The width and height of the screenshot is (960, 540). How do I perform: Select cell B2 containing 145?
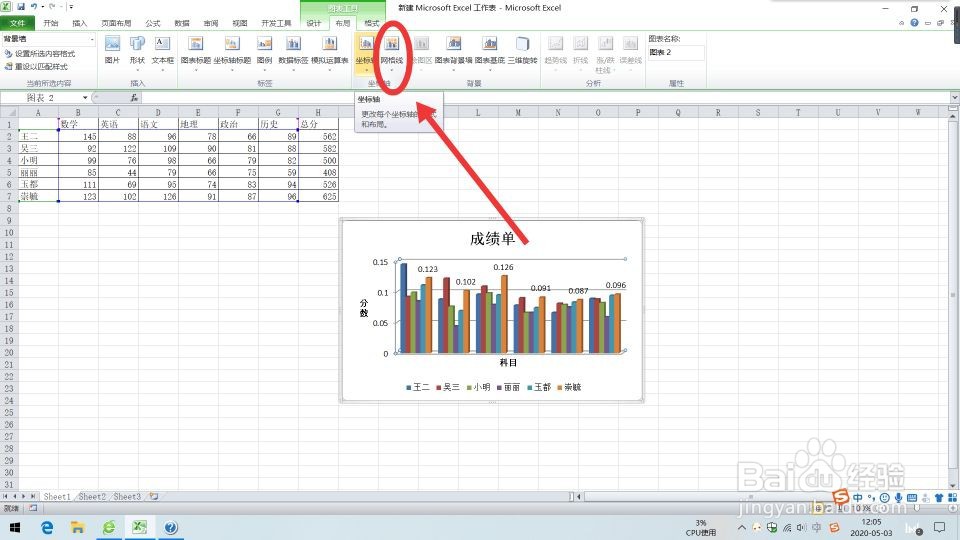coord(78,137)
